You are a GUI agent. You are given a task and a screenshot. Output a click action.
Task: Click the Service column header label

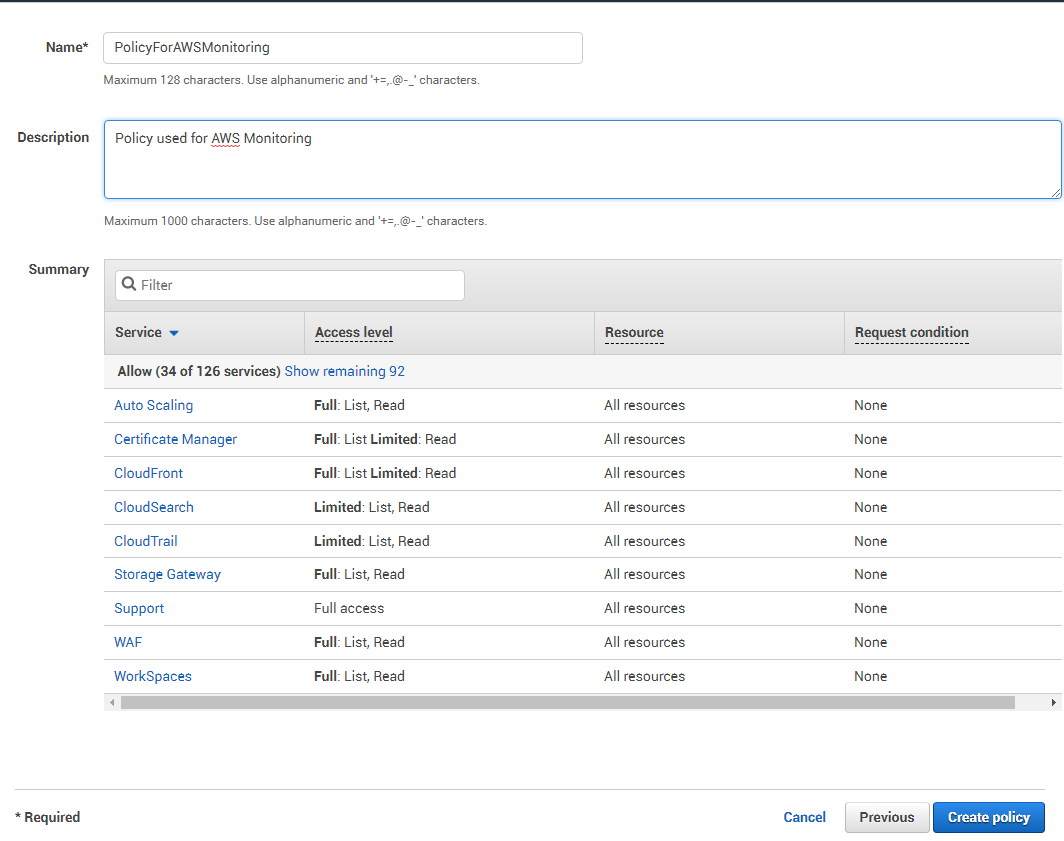(x=138, y=333)
